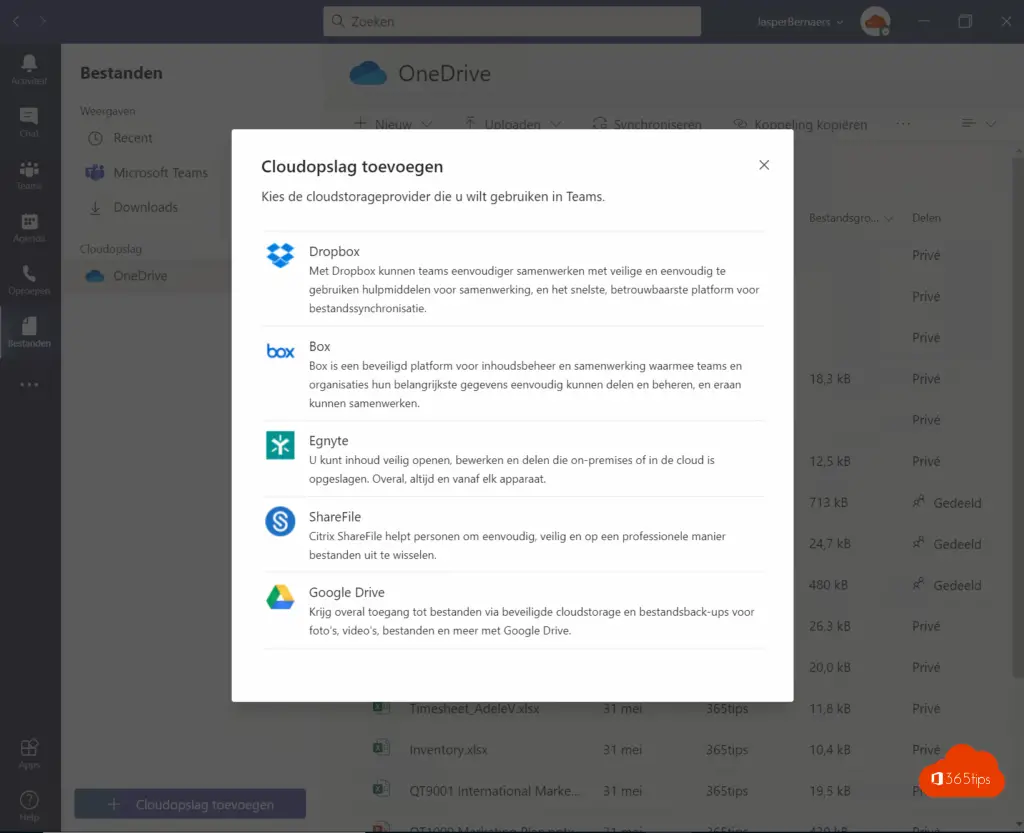Click the Google Drive title link
The height and width of the screenshot is (833, 1024).
(346, 592)
